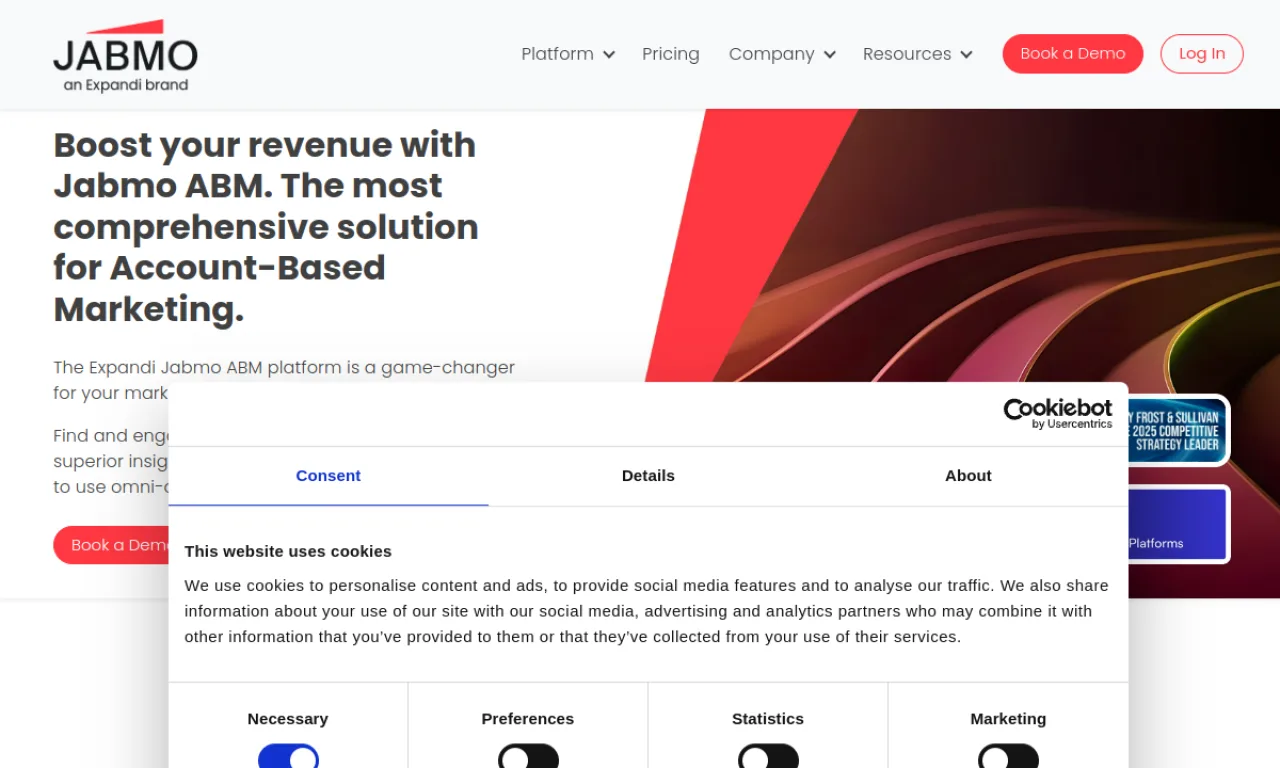Expand the Company menu chevron
Viewport: 1280px width, 768px height.
[x=829, y=55]
